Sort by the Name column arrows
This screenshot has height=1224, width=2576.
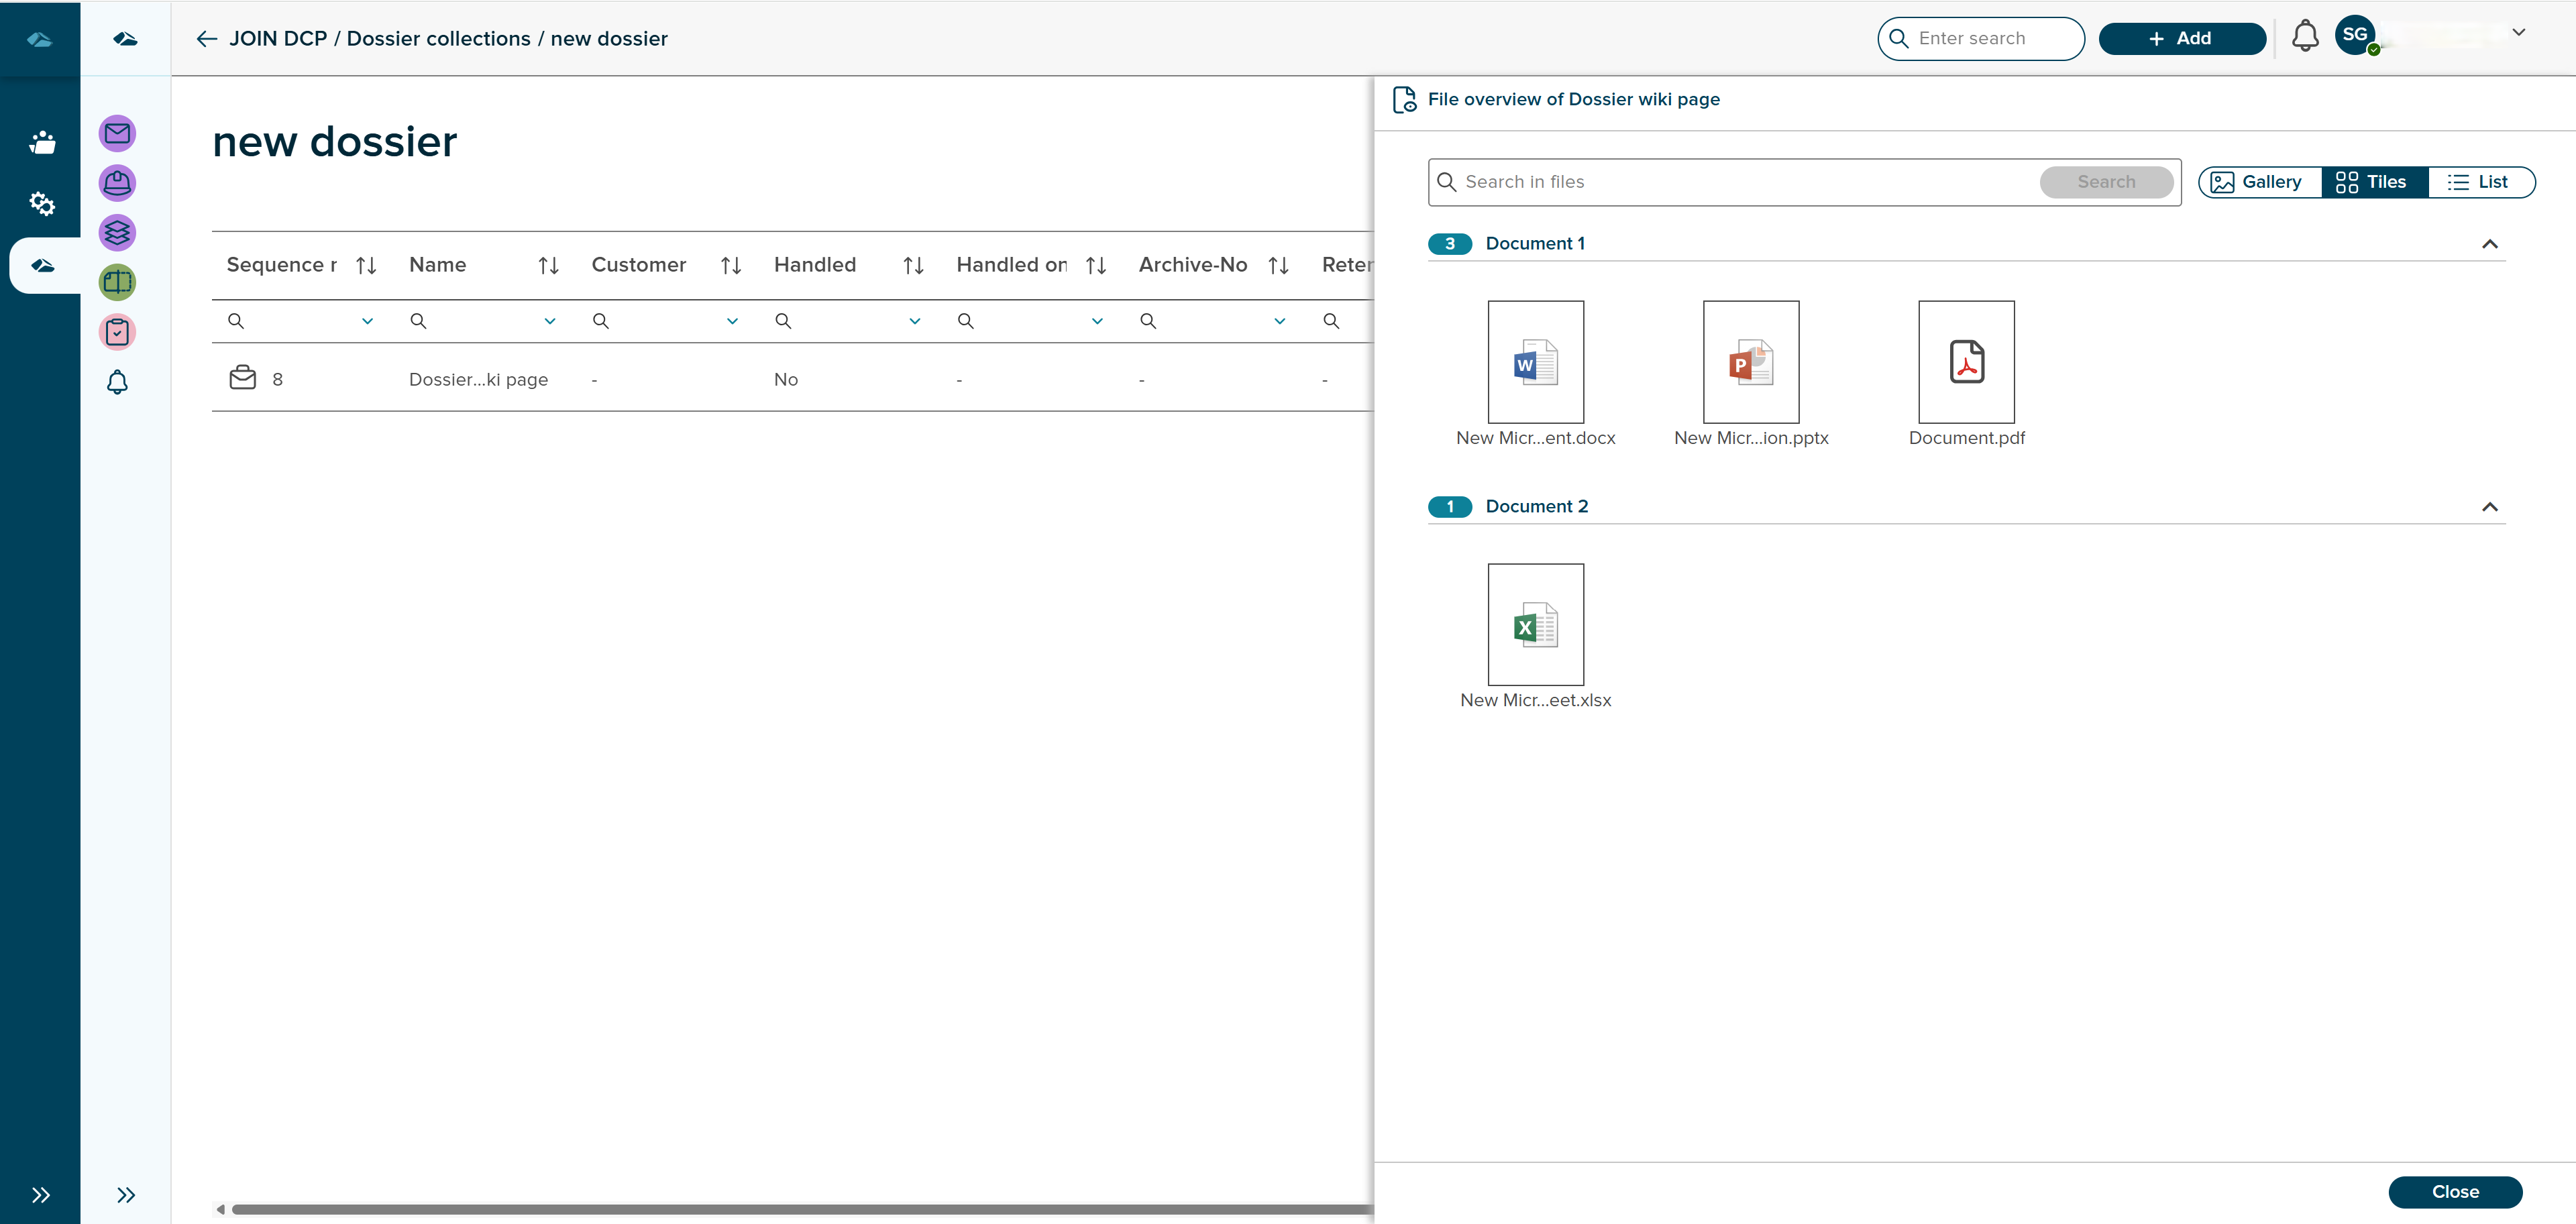click(x=548, y=265)
